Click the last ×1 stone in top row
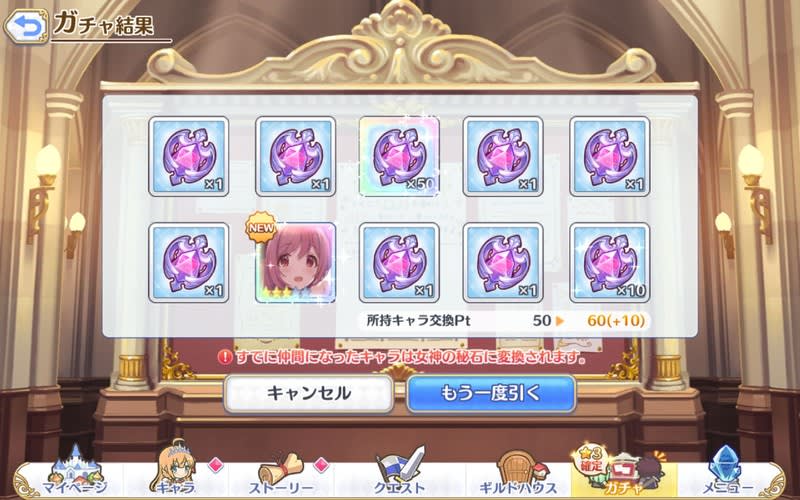Viewport: 800px width, 500px height. click(610, 157)
